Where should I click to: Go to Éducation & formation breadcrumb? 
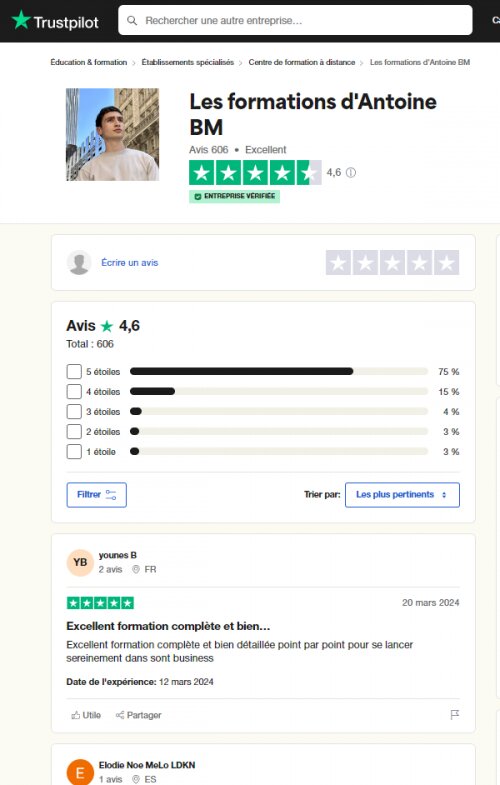[89, 62]
